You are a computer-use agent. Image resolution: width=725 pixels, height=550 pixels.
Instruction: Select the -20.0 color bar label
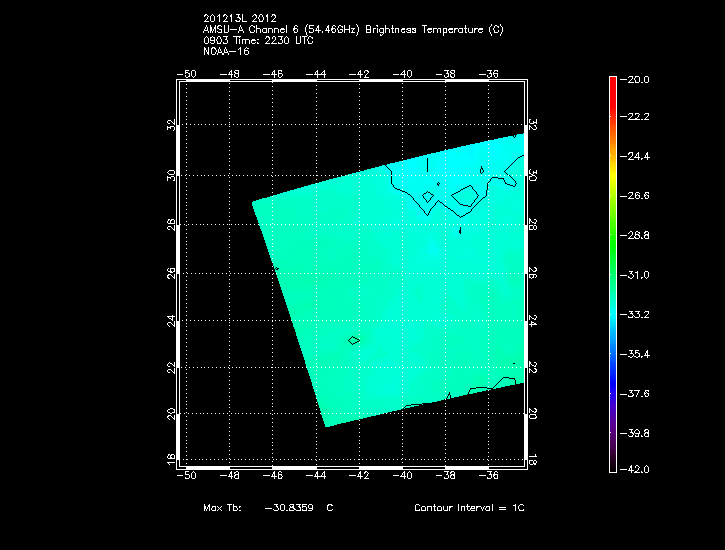tap(638, 79)
